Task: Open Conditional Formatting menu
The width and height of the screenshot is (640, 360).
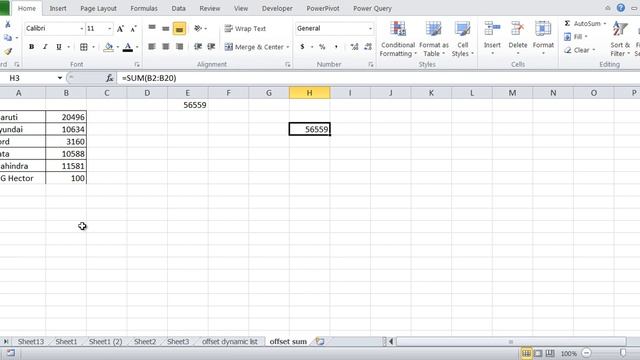Action: point(398,39)
